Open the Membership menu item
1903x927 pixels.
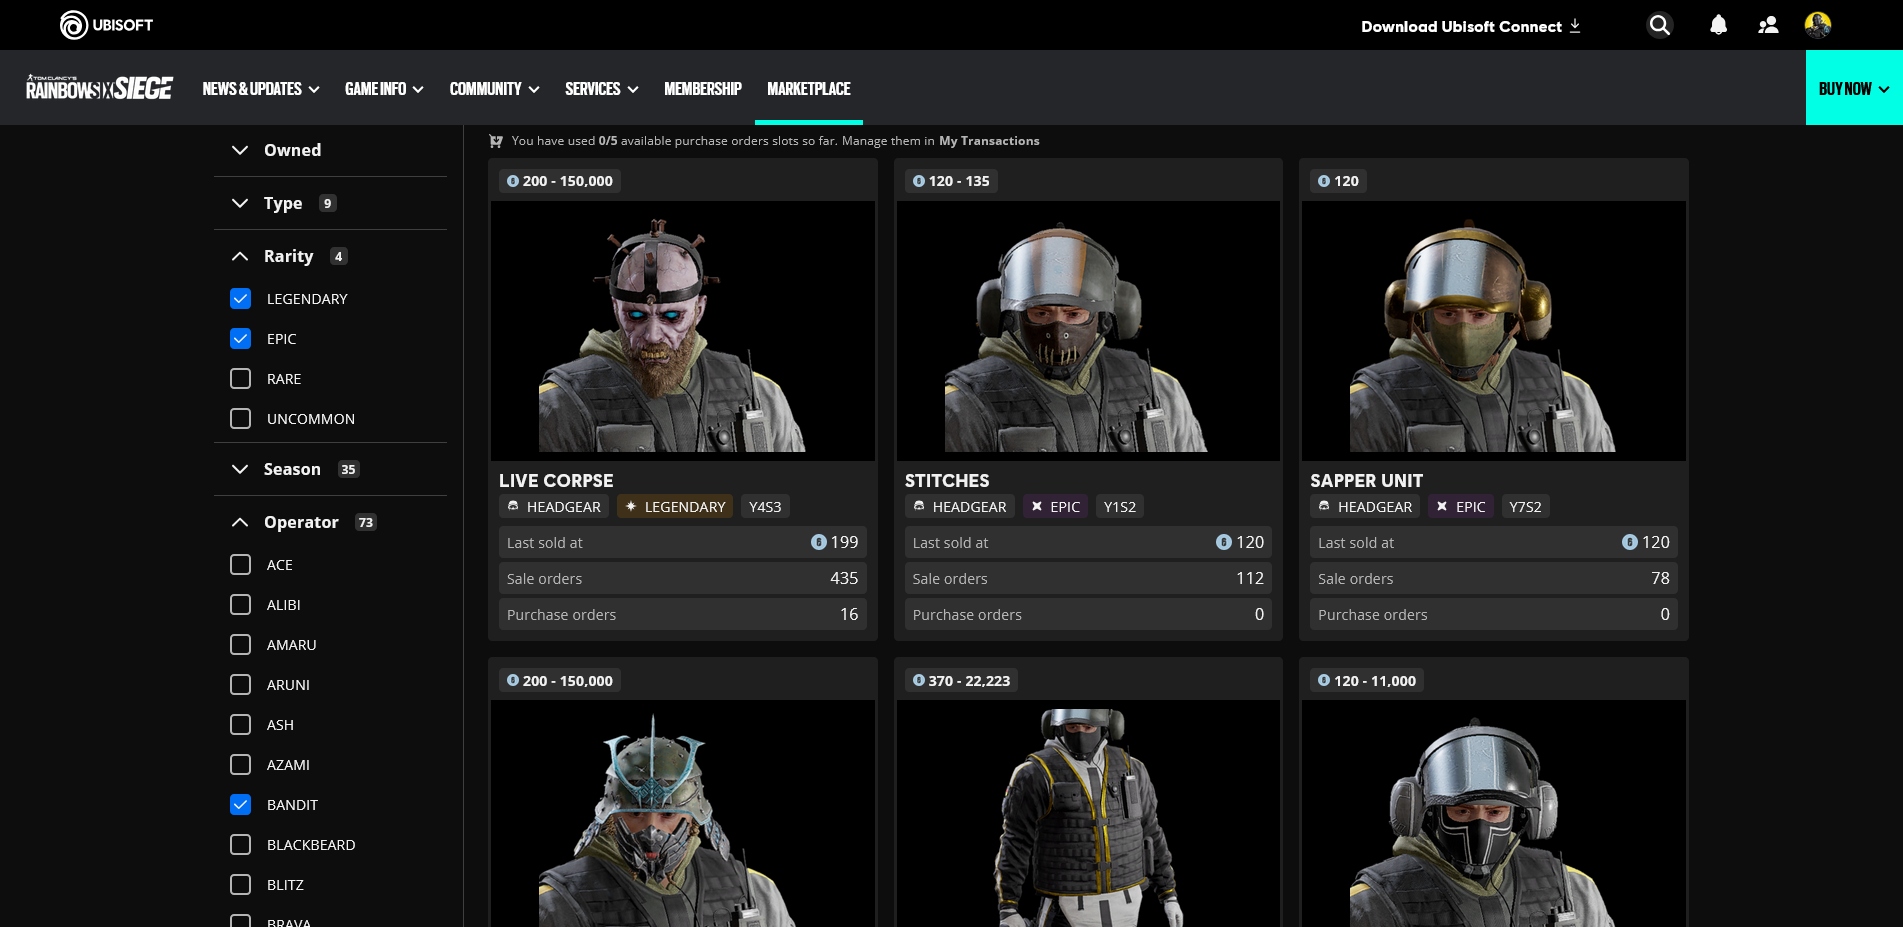[703, 89]
